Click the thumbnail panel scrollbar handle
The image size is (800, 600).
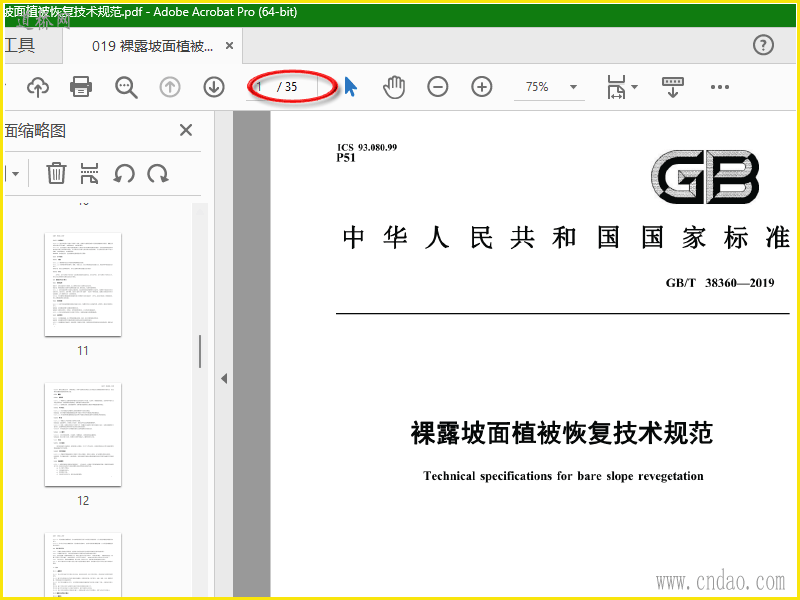[200, 351]
